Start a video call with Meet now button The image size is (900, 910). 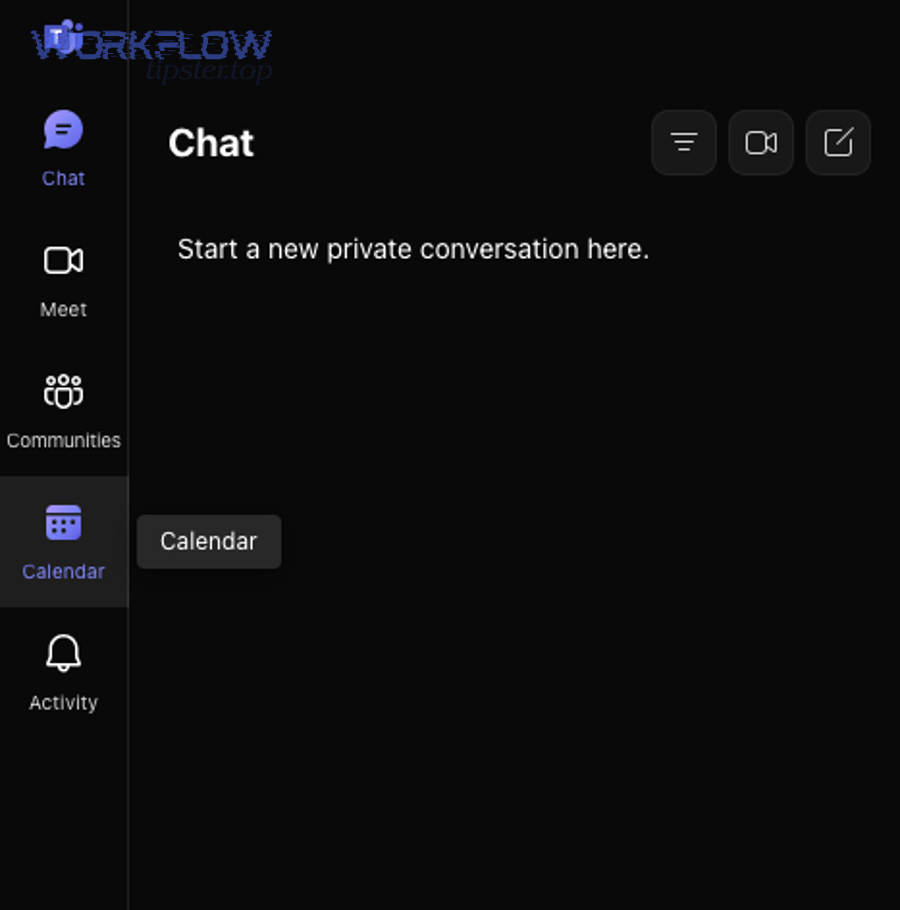tap(761, 143)
